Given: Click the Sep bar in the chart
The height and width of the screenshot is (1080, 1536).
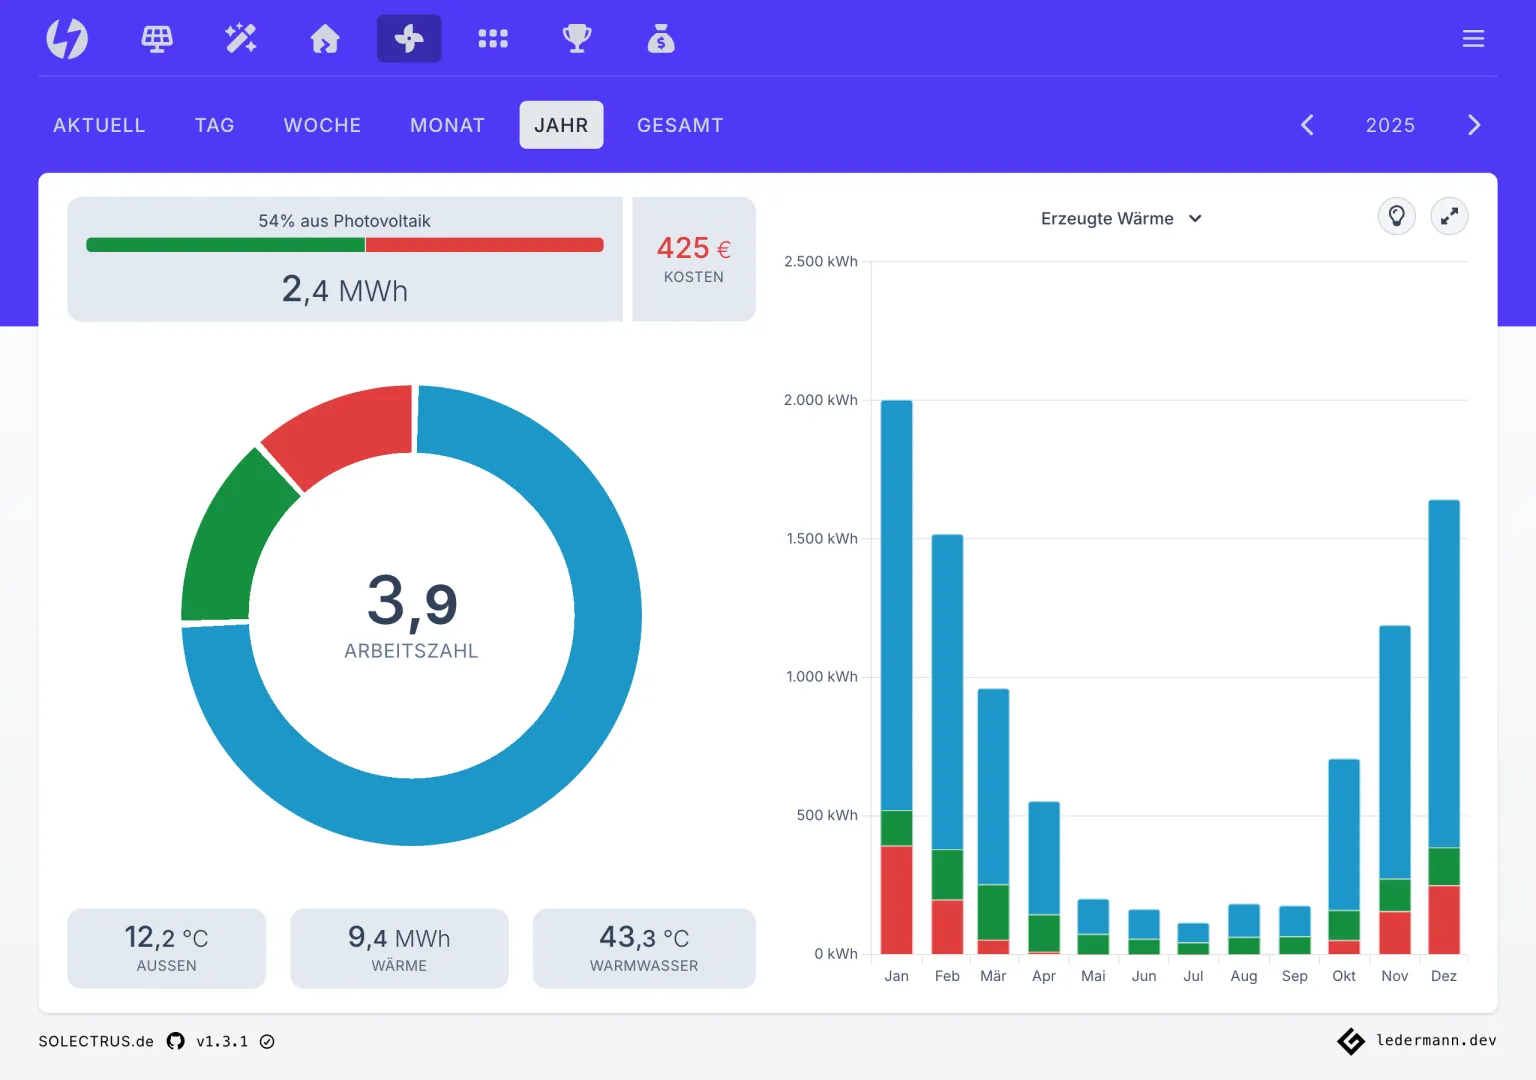Looking at the screenshot, I should tap(1295, 930).
